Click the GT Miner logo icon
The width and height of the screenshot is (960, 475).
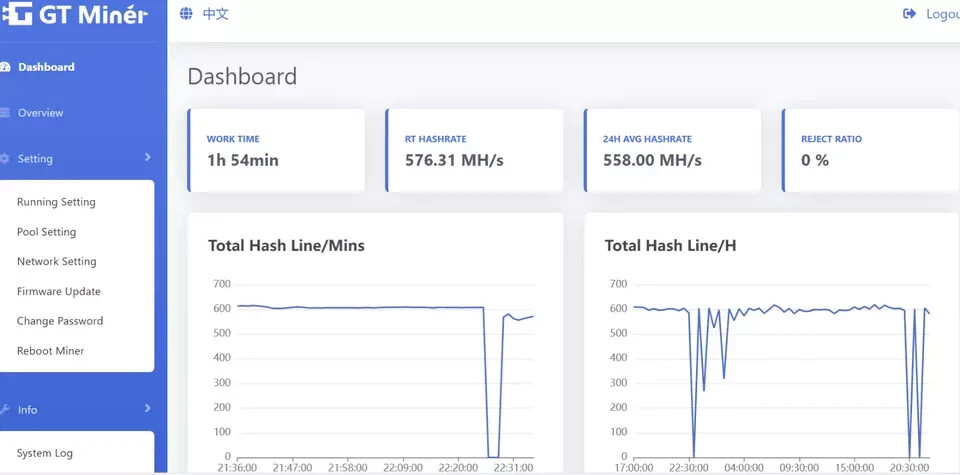pos(17,16)
